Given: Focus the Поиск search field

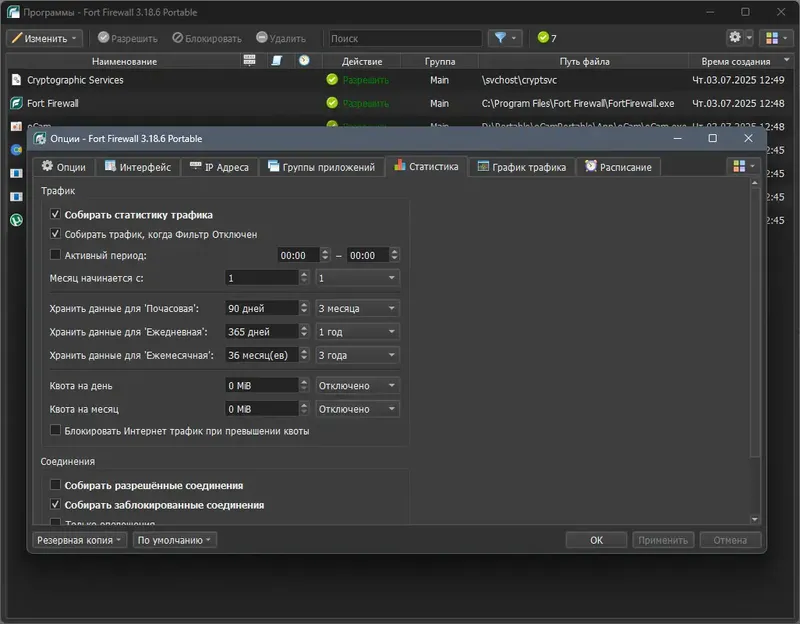Looking at the screenshot, I should point(405,38).
